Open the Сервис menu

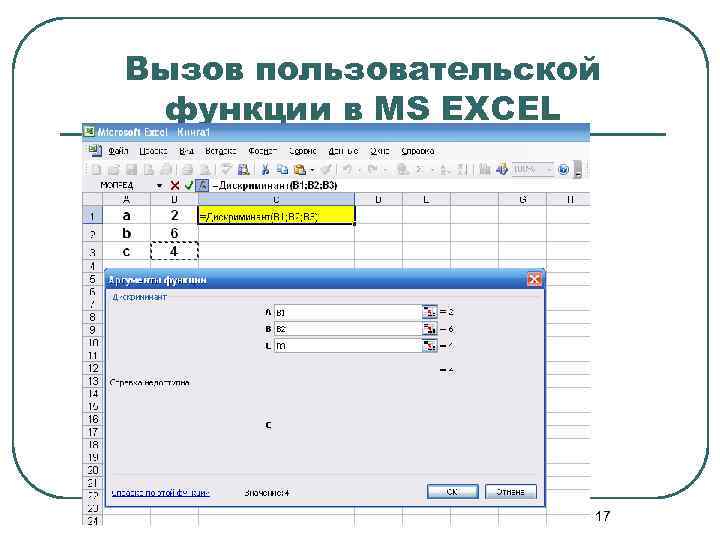(x=303, y=151)
